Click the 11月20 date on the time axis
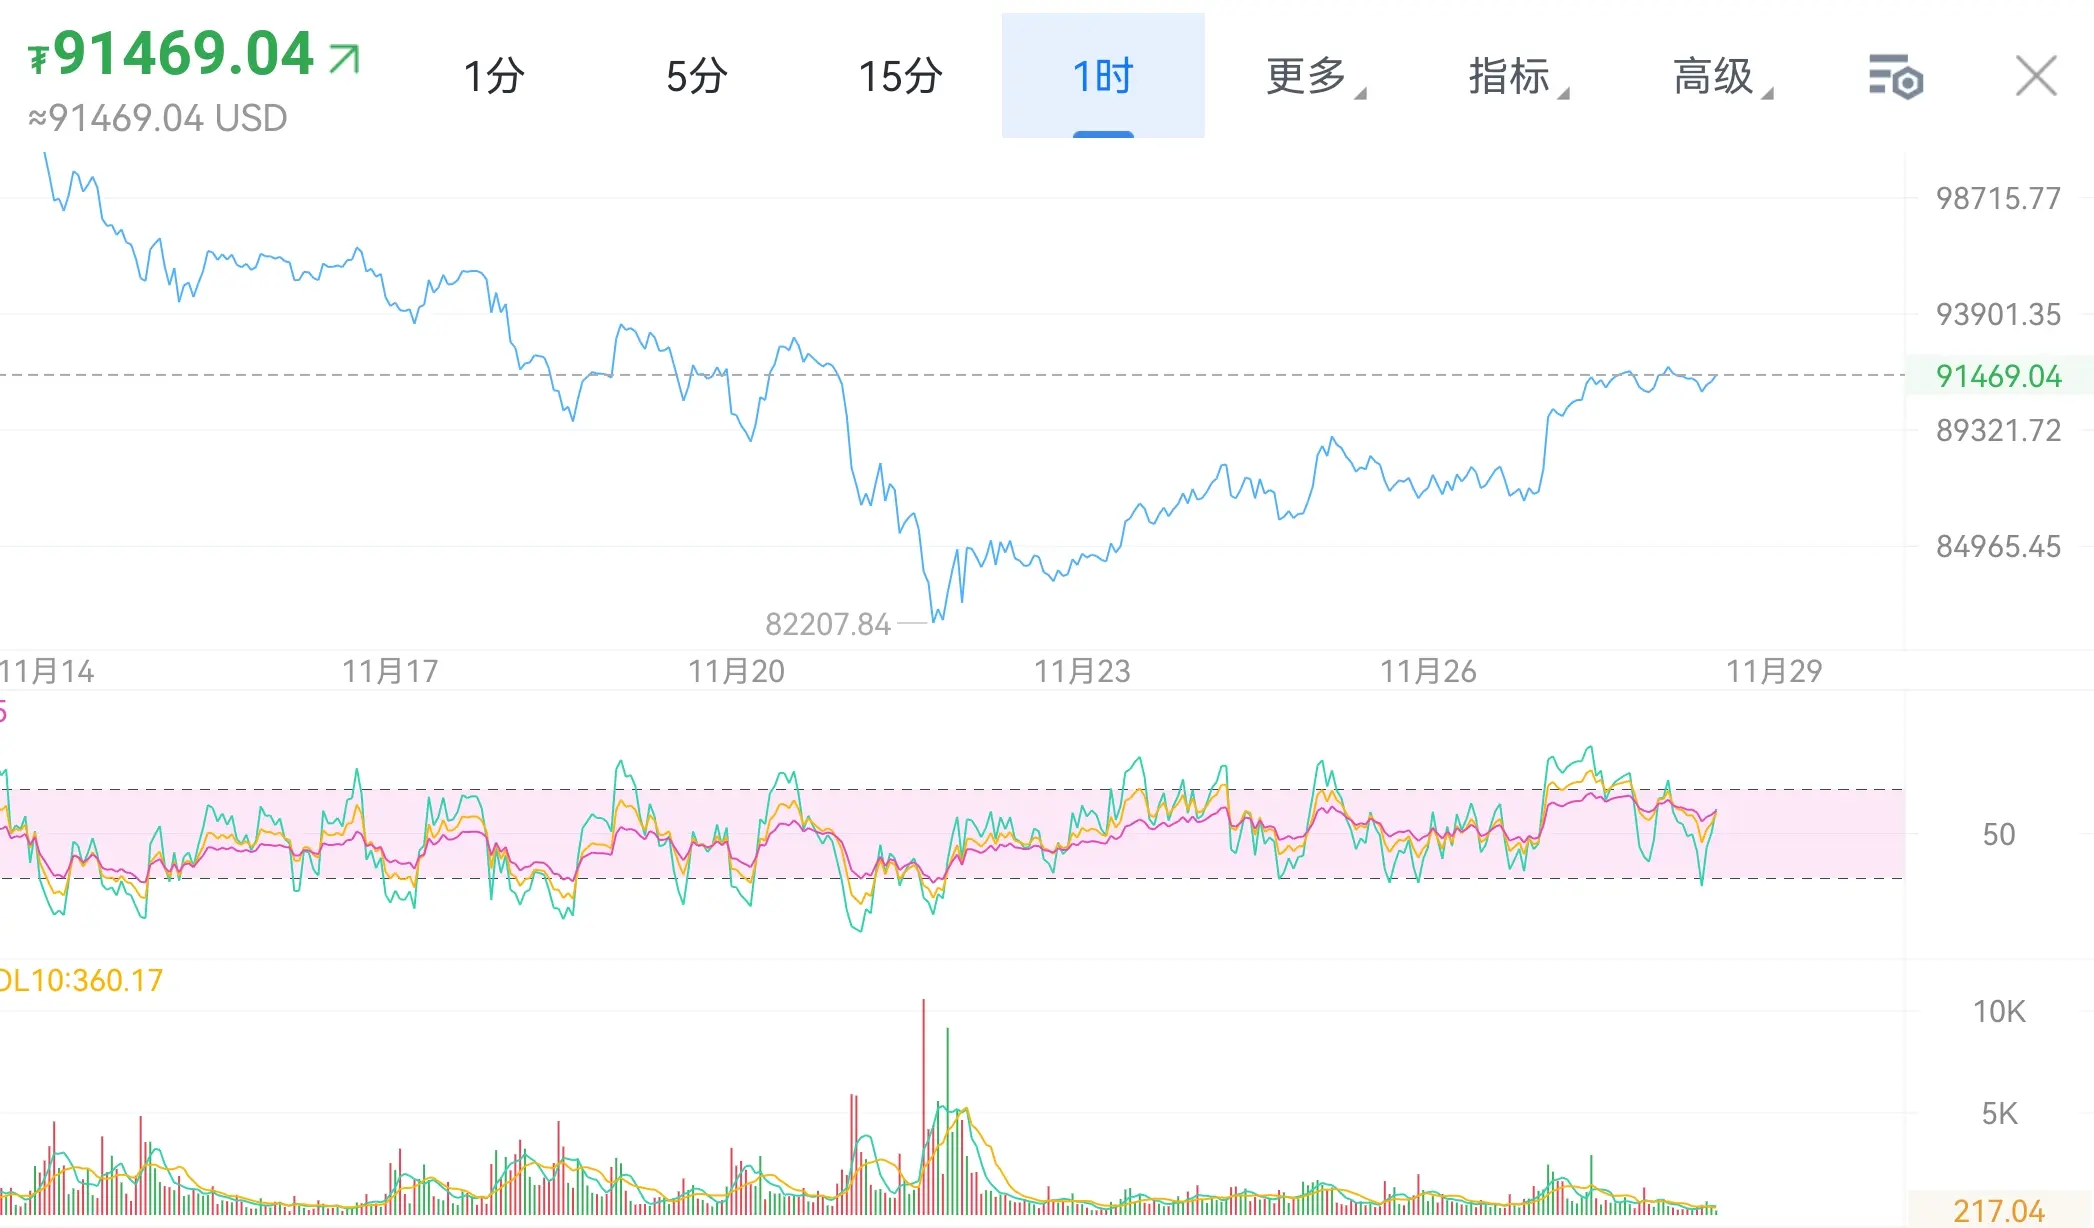This screenshot has height=1228, width=2094. coord(736,671)
